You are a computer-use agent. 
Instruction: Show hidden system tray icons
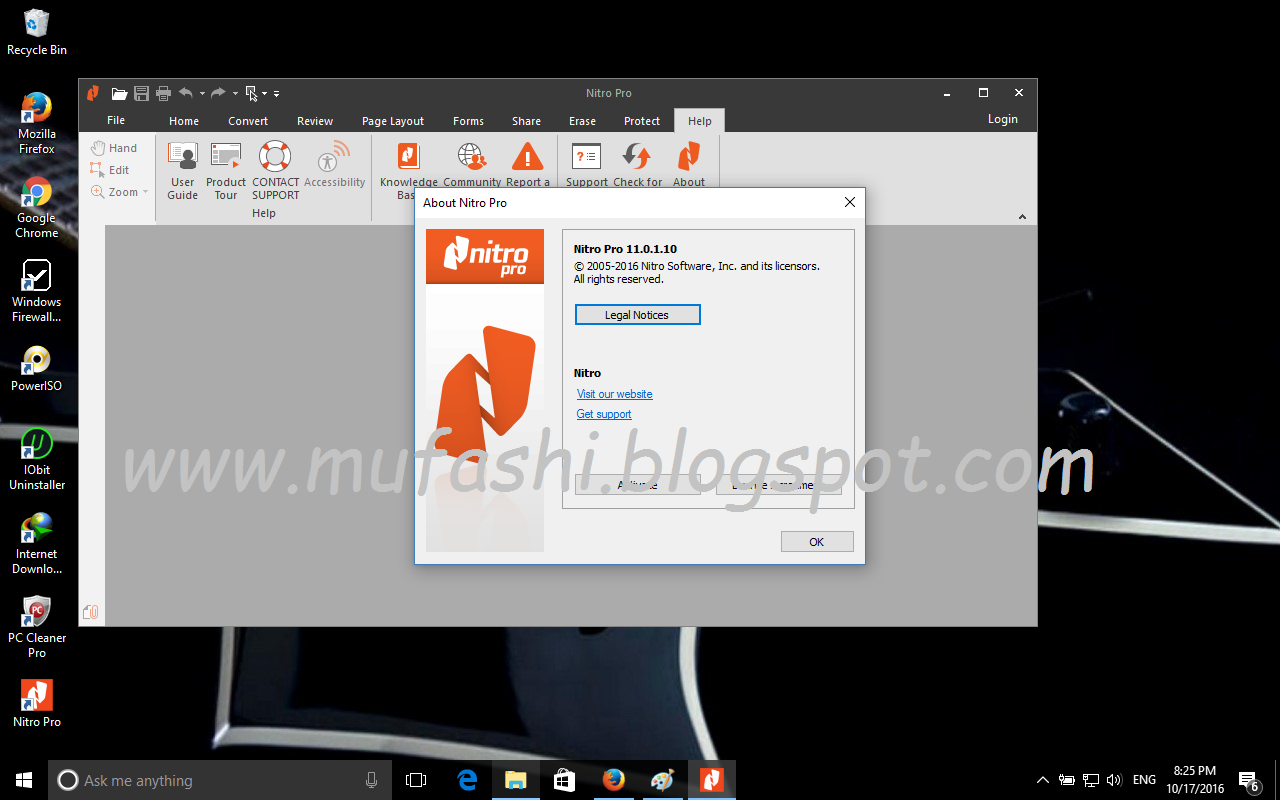click(1043, 780)
